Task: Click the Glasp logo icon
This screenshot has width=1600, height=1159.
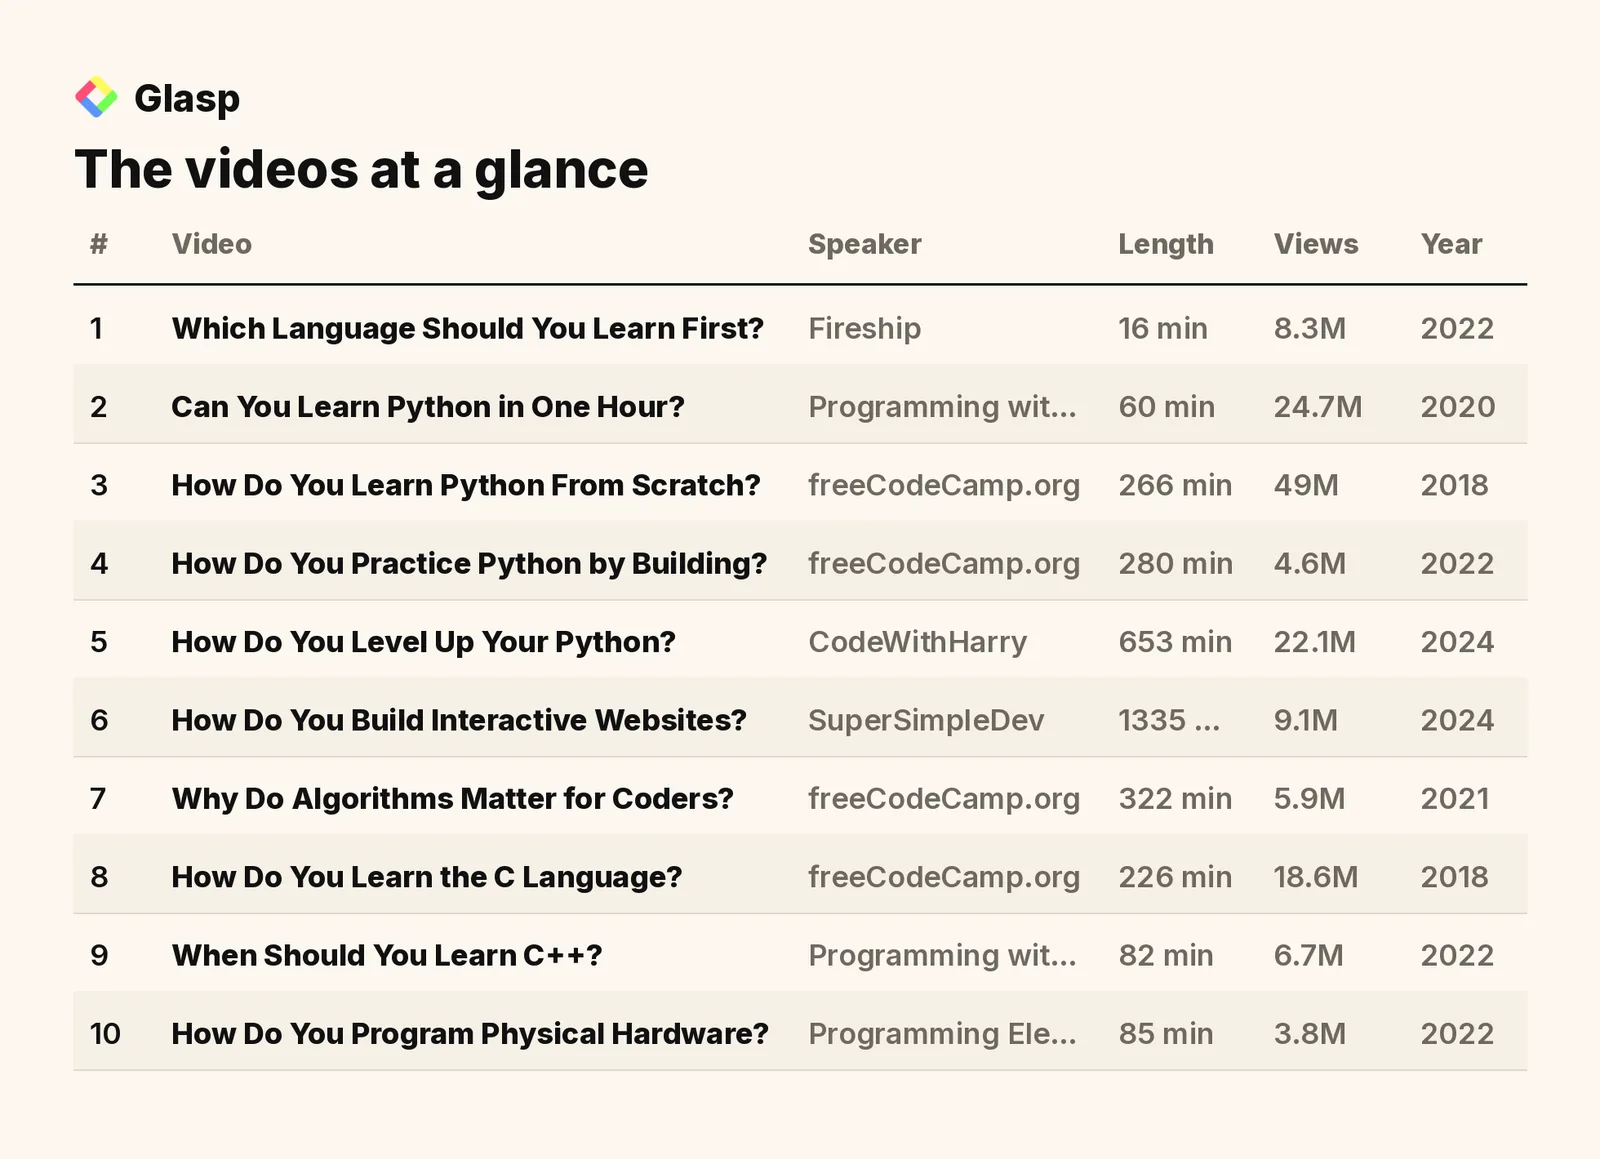Action: point(96,97)
